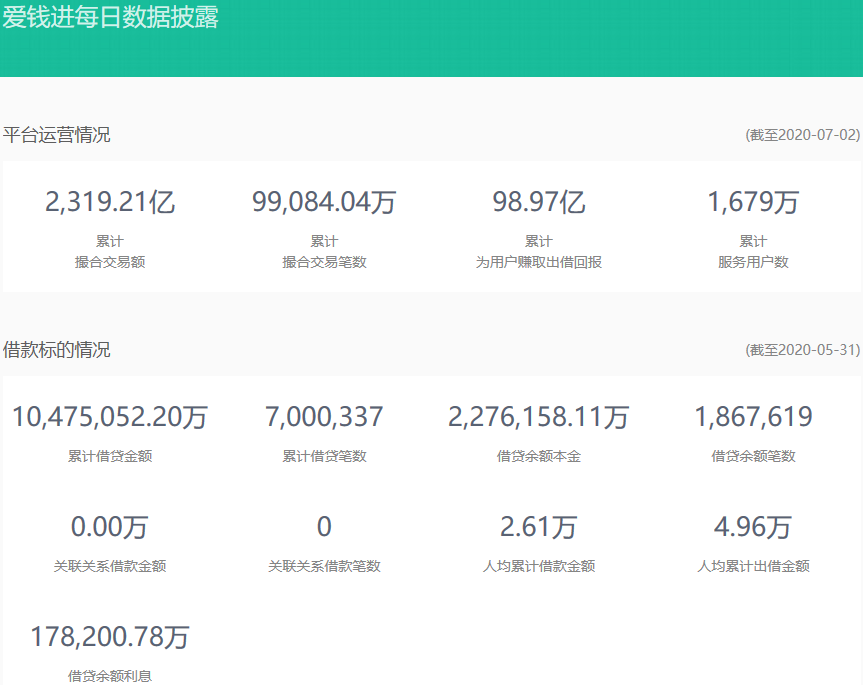Click the 99,084.04万 transaction count value
This screenshot has width=863, height=685.
pyautogui.click(x=324, y=203)
